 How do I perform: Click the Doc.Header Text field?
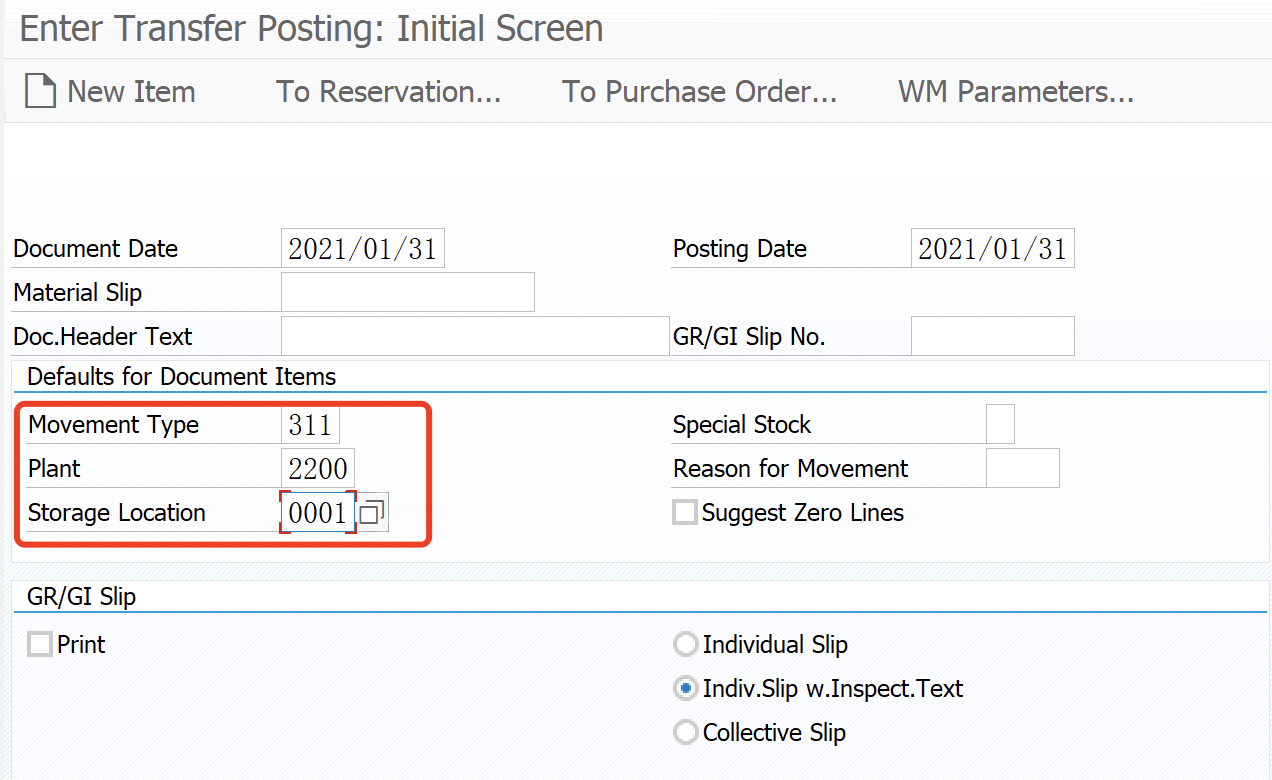(x=473, y=335)
